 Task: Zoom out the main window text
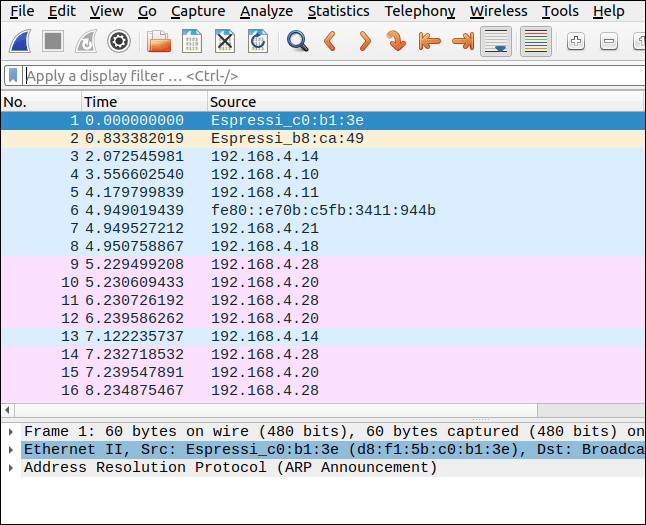point(609,41)
